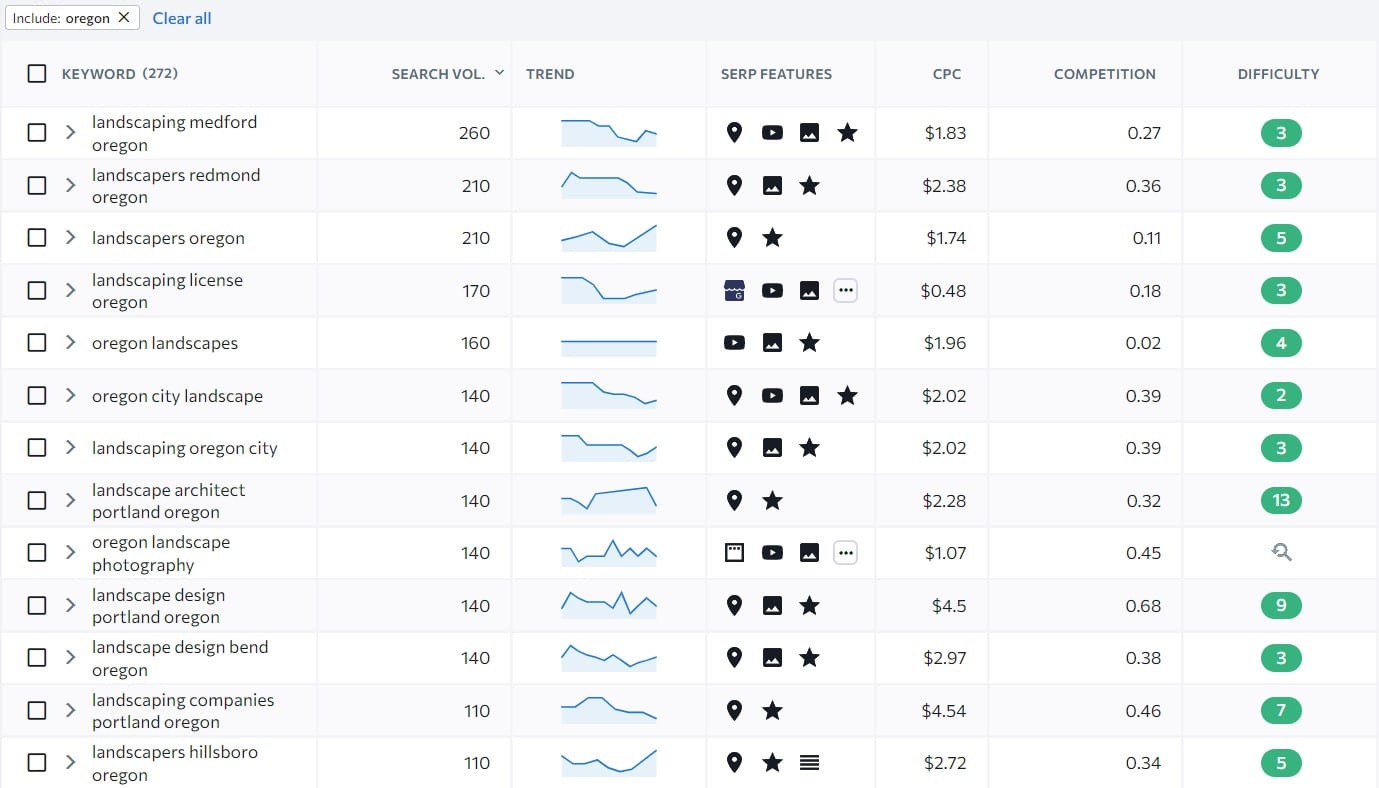The height and width of the screenshot is (788, 1379).
Task: Expand the landscapers redmond oregon row
Action: (70, 186)
